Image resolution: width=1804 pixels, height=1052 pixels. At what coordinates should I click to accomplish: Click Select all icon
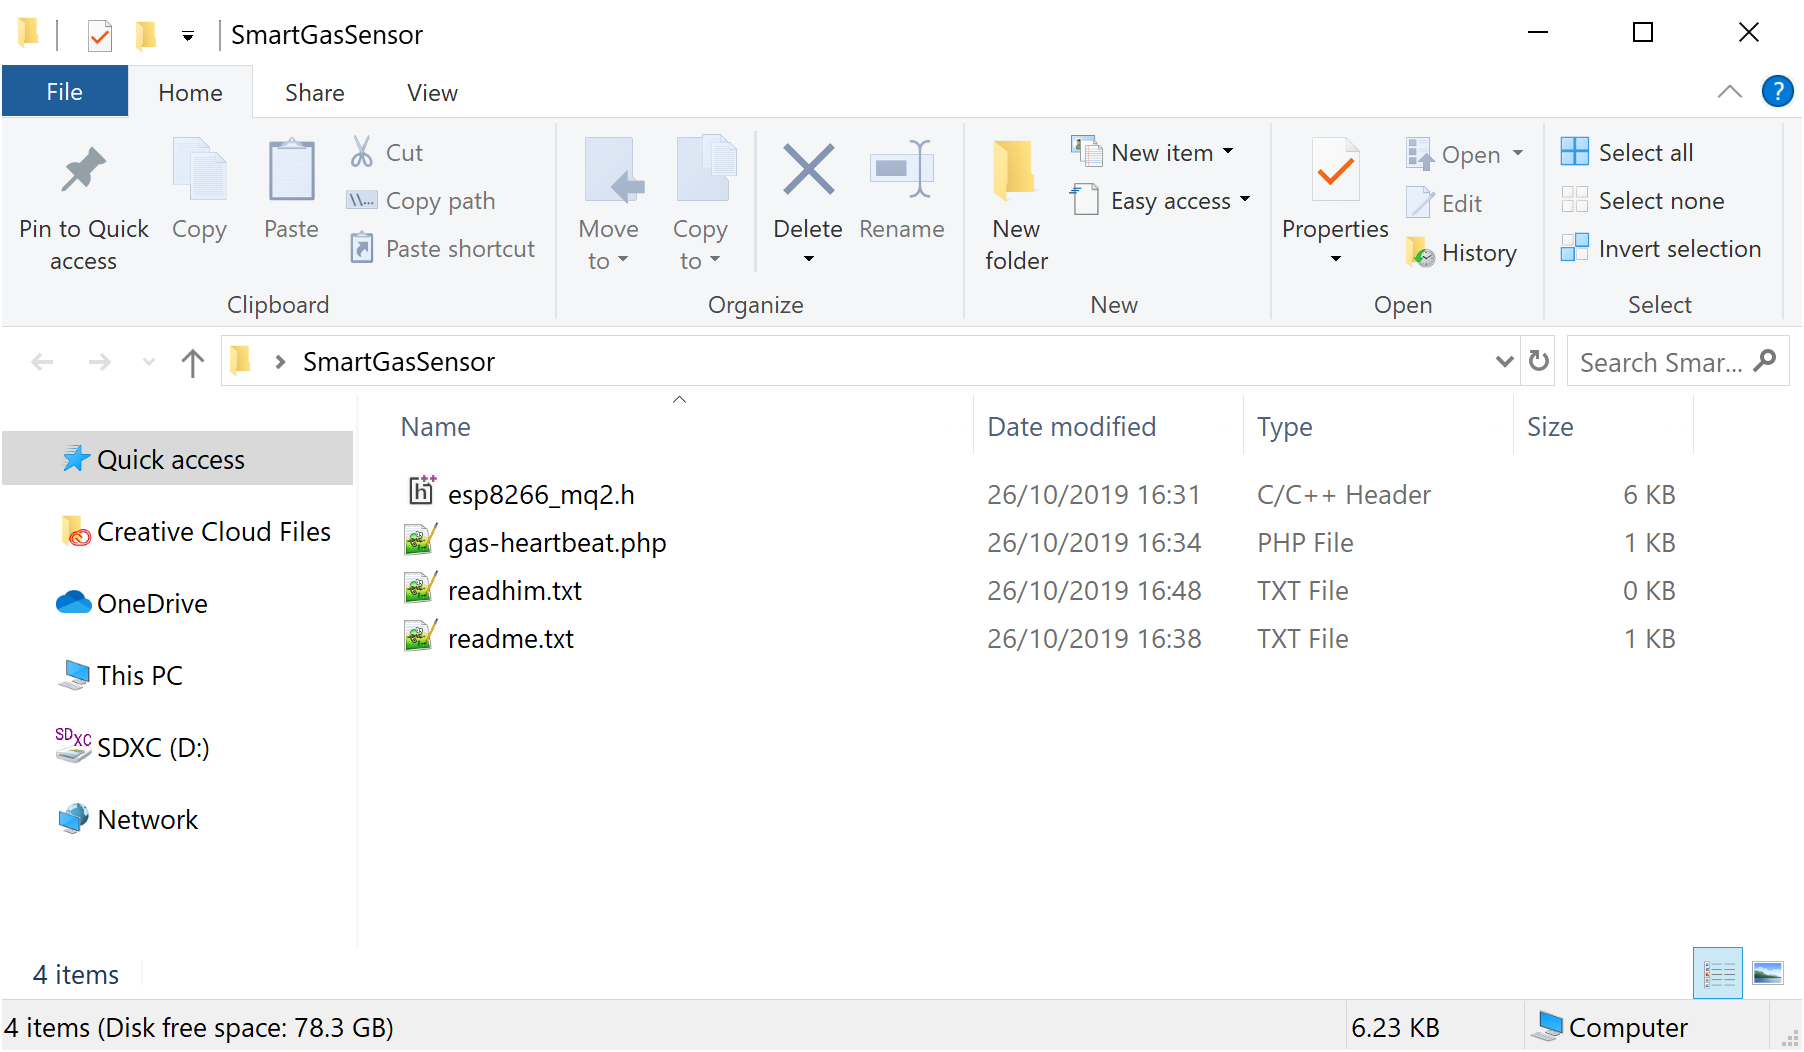[1574, 152]
